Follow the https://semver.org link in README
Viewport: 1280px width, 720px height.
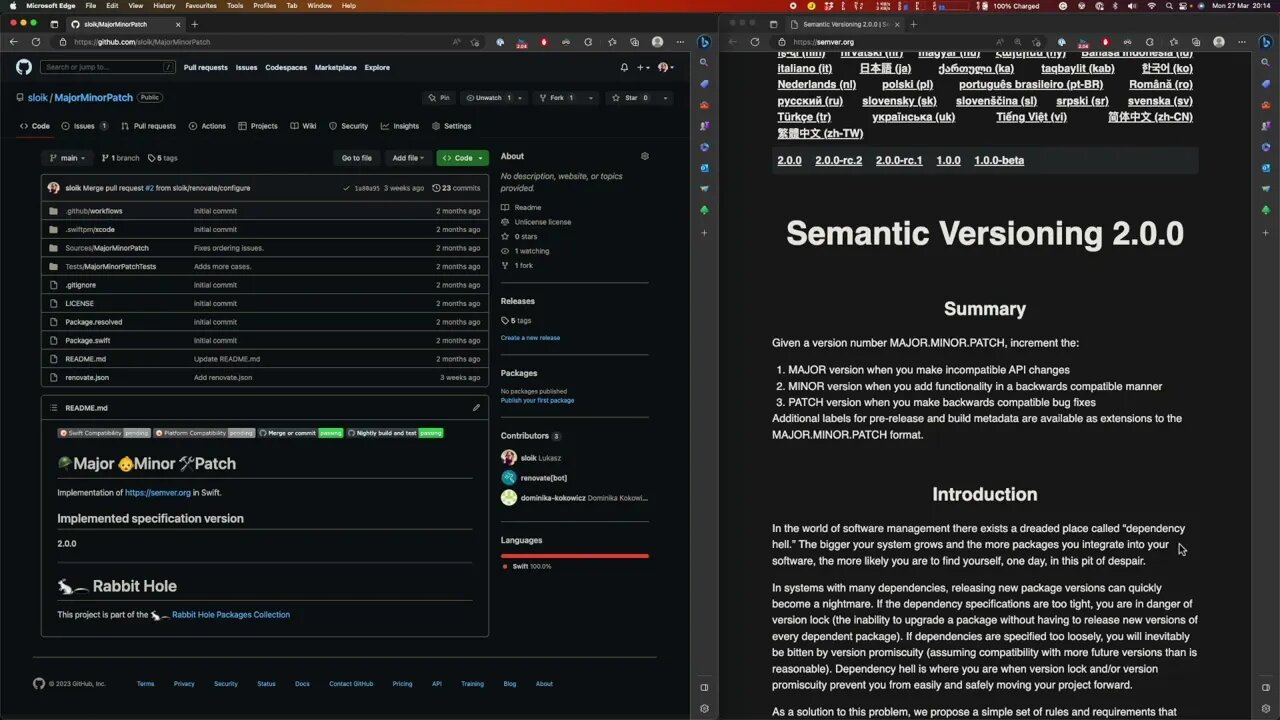[158, 493]
